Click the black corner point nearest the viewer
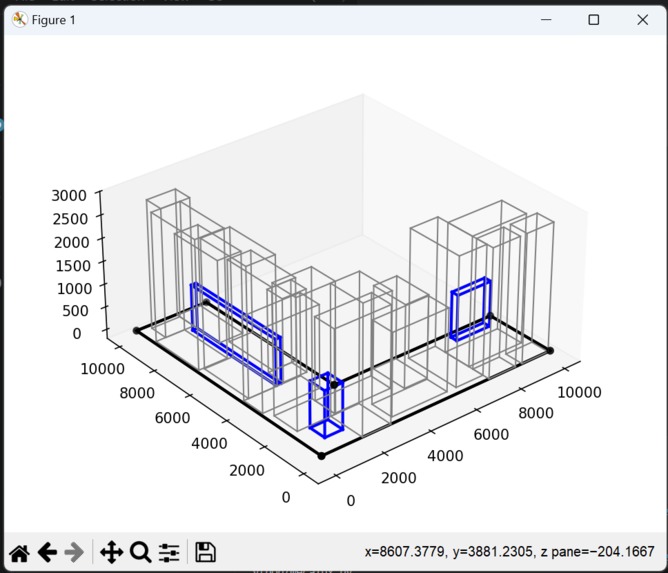 [322, 456]
